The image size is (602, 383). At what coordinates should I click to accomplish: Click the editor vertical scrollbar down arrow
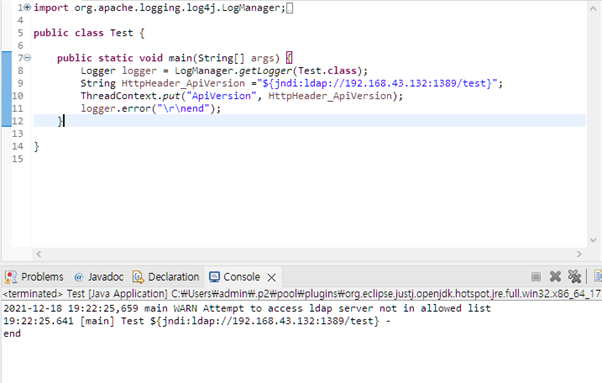(593, 240)
